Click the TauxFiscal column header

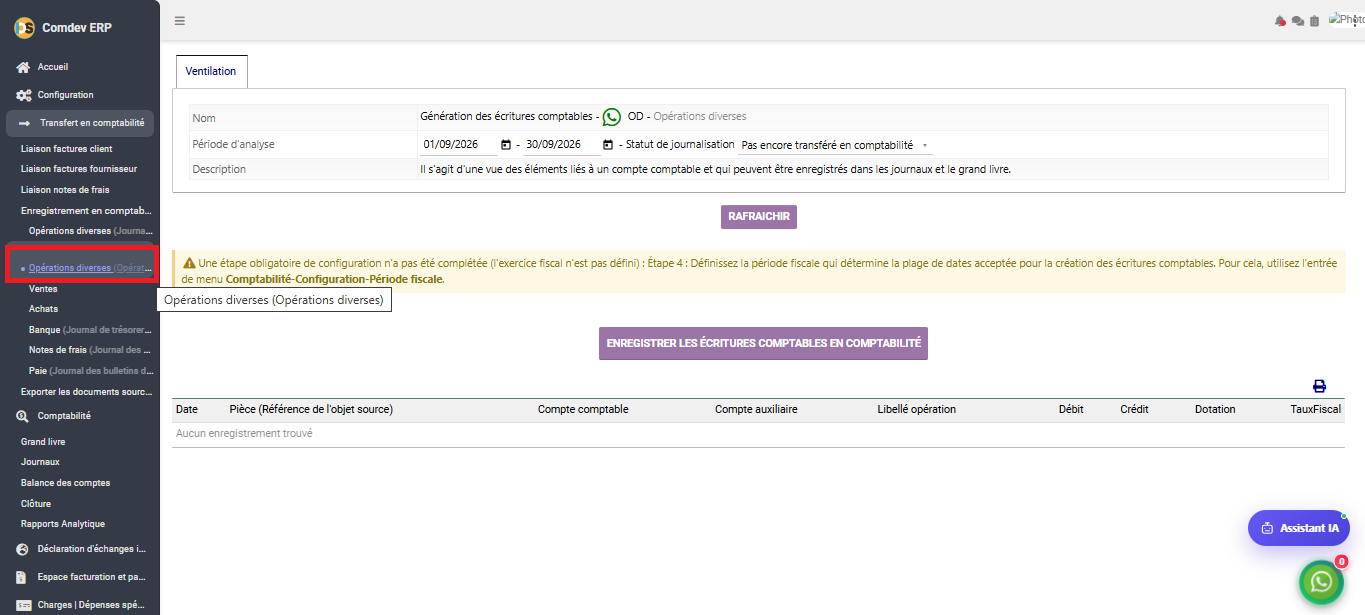(1316, 409)
